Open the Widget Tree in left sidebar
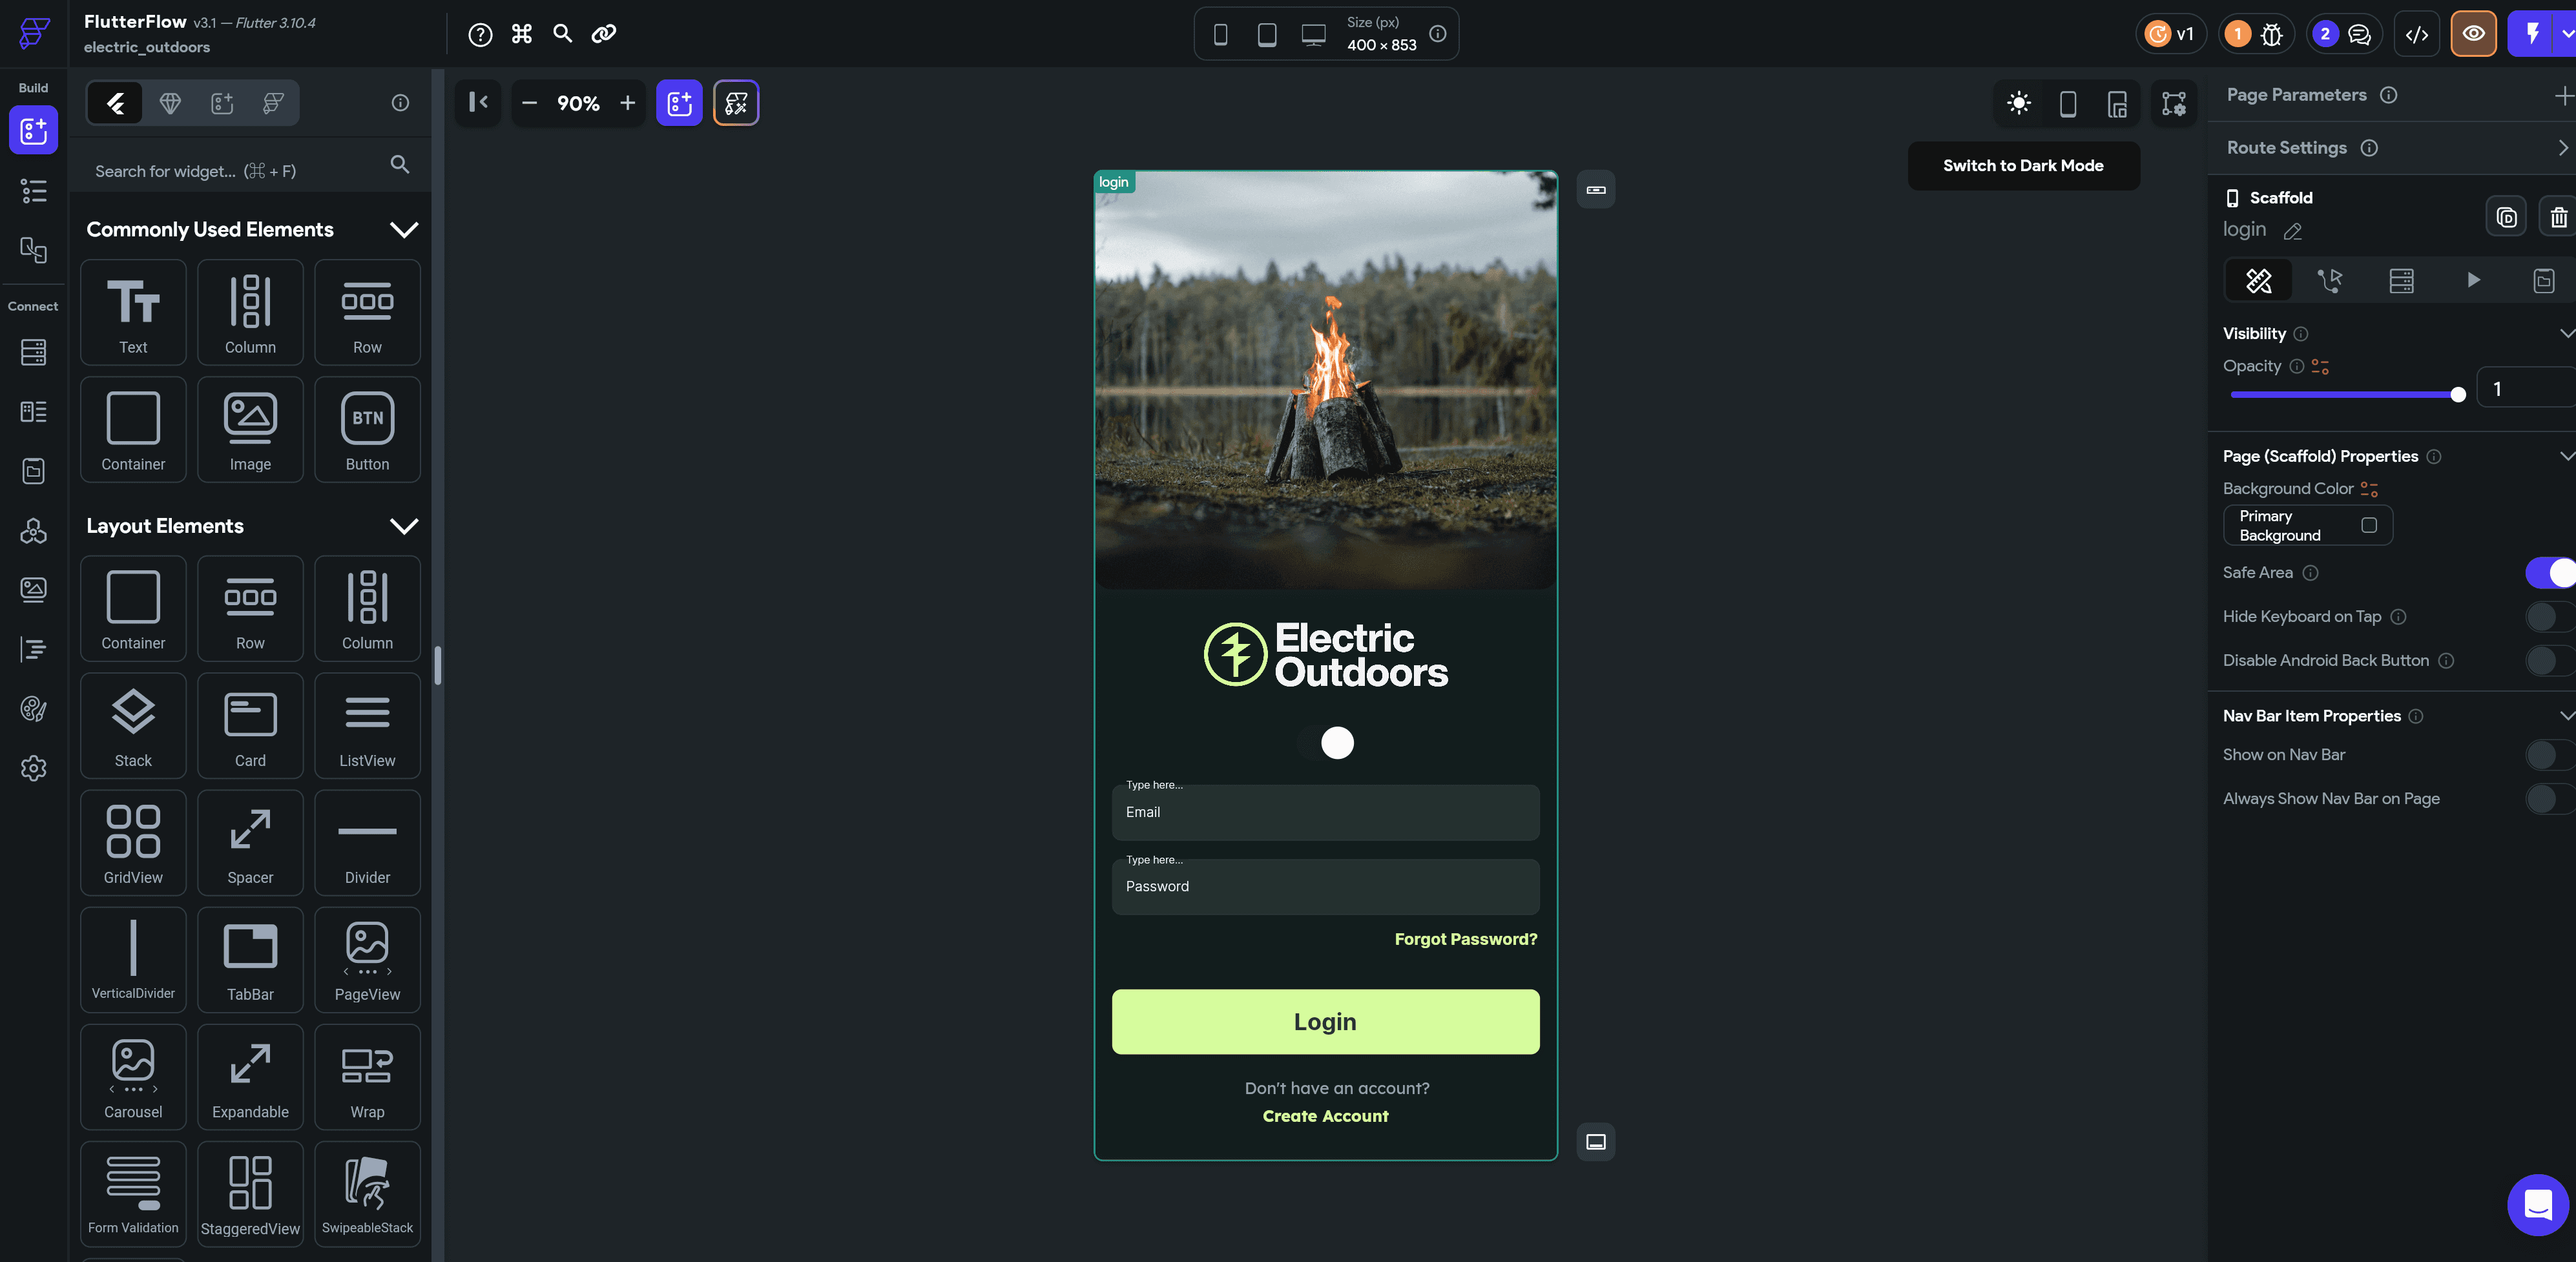2576x1262 pixels. point(33,191)
